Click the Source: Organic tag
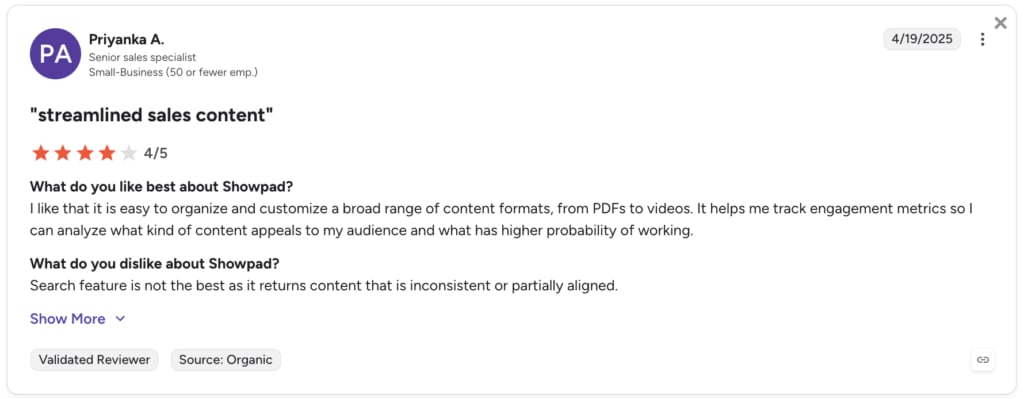 (x=226, y=360)
